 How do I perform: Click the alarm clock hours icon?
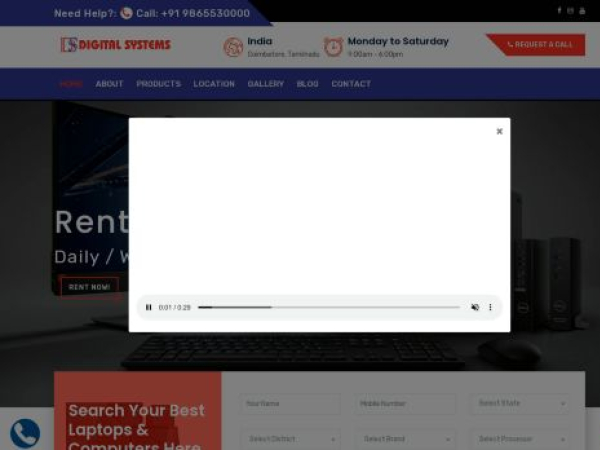333,47
